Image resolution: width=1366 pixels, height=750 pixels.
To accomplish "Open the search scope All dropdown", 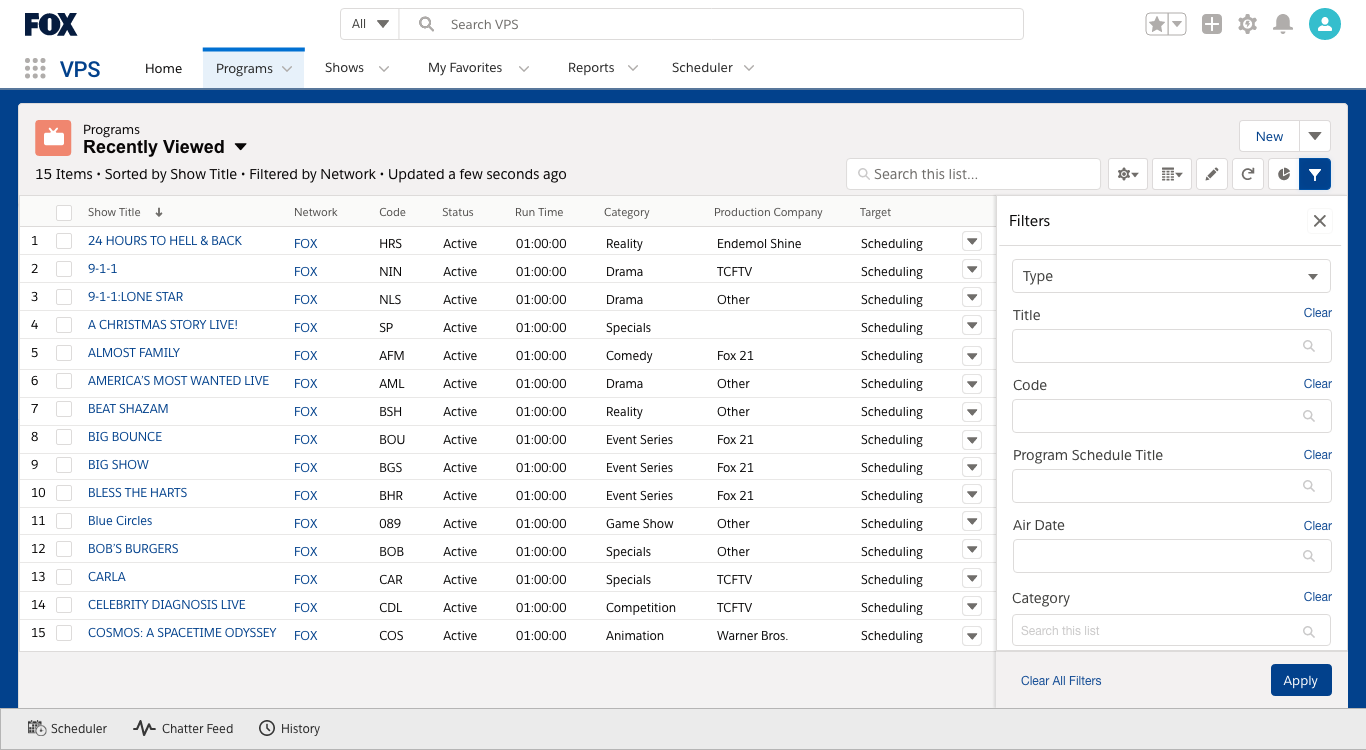I will tap(370, 24).
